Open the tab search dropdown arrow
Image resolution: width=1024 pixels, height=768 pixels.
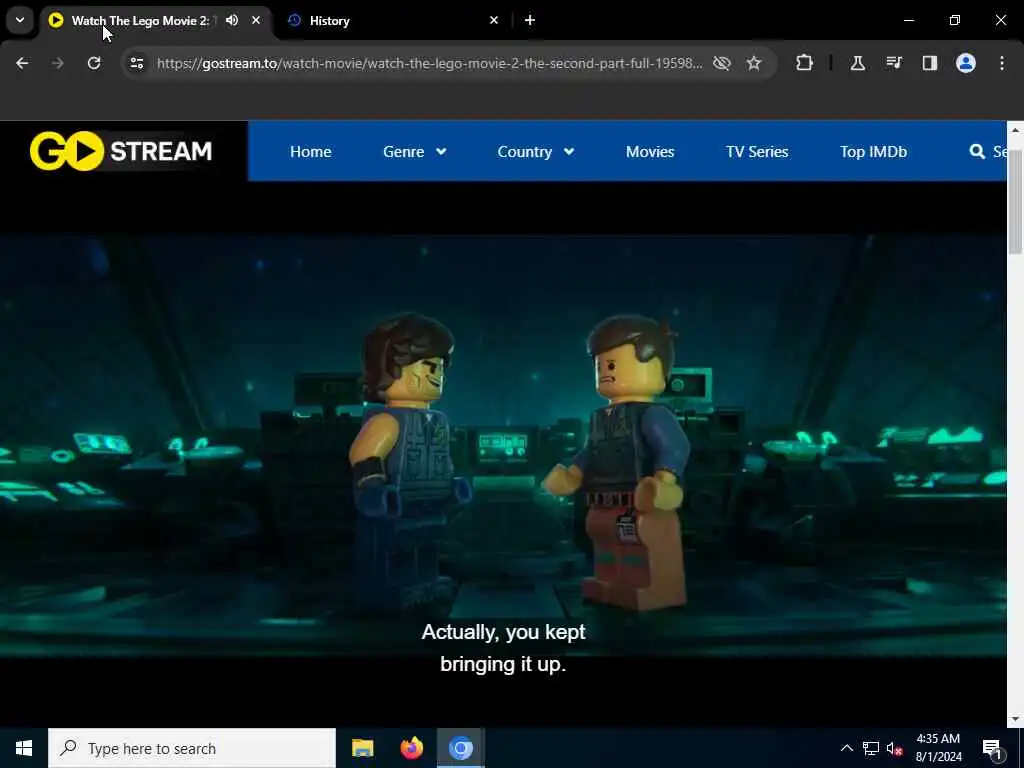tap(20, 20)
